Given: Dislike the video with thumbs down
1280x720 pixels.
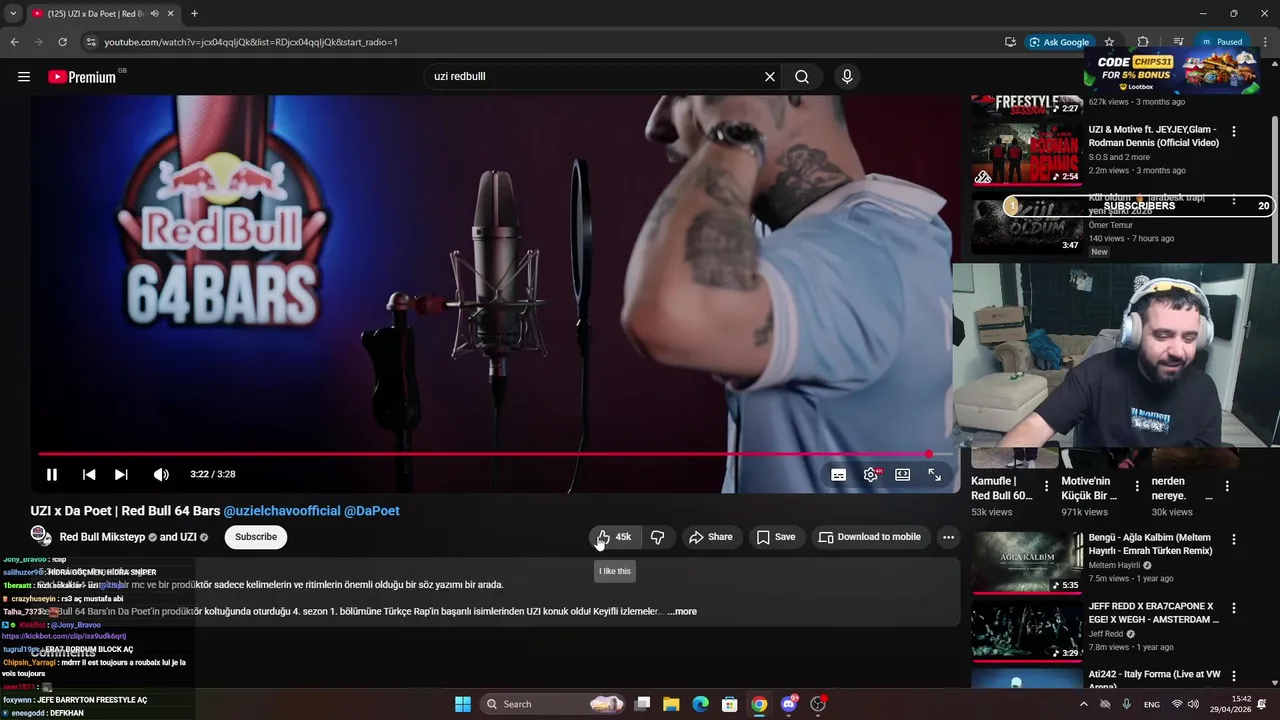Looking at the screenshot, I should (x=657, y=537).
